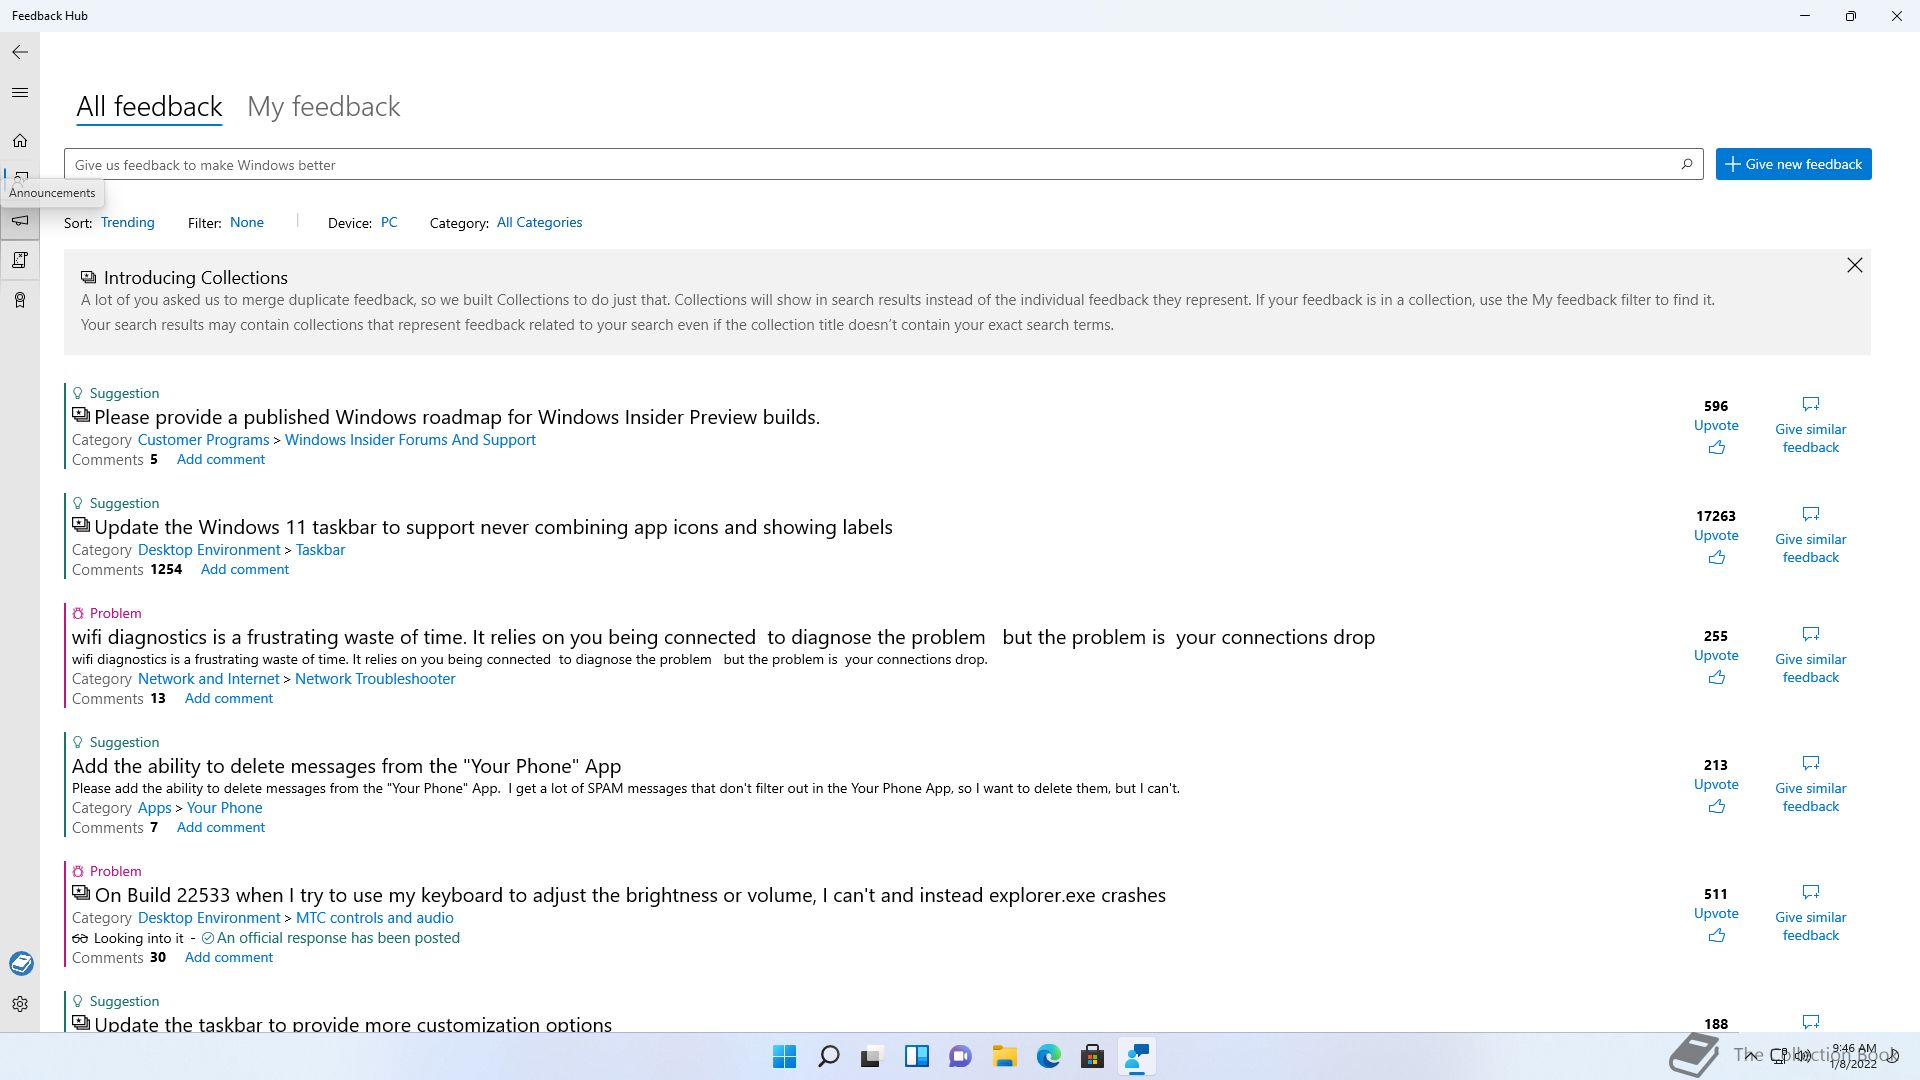Open 'Add the ability to delete messages' title

coord(346,766)
